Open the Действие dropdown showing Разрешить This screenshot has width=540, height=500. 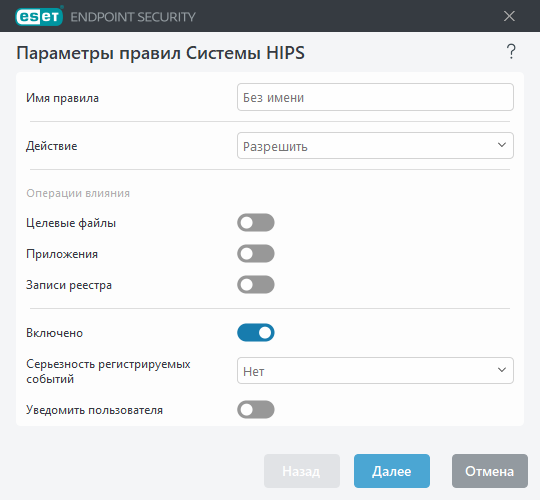(375, 146)
